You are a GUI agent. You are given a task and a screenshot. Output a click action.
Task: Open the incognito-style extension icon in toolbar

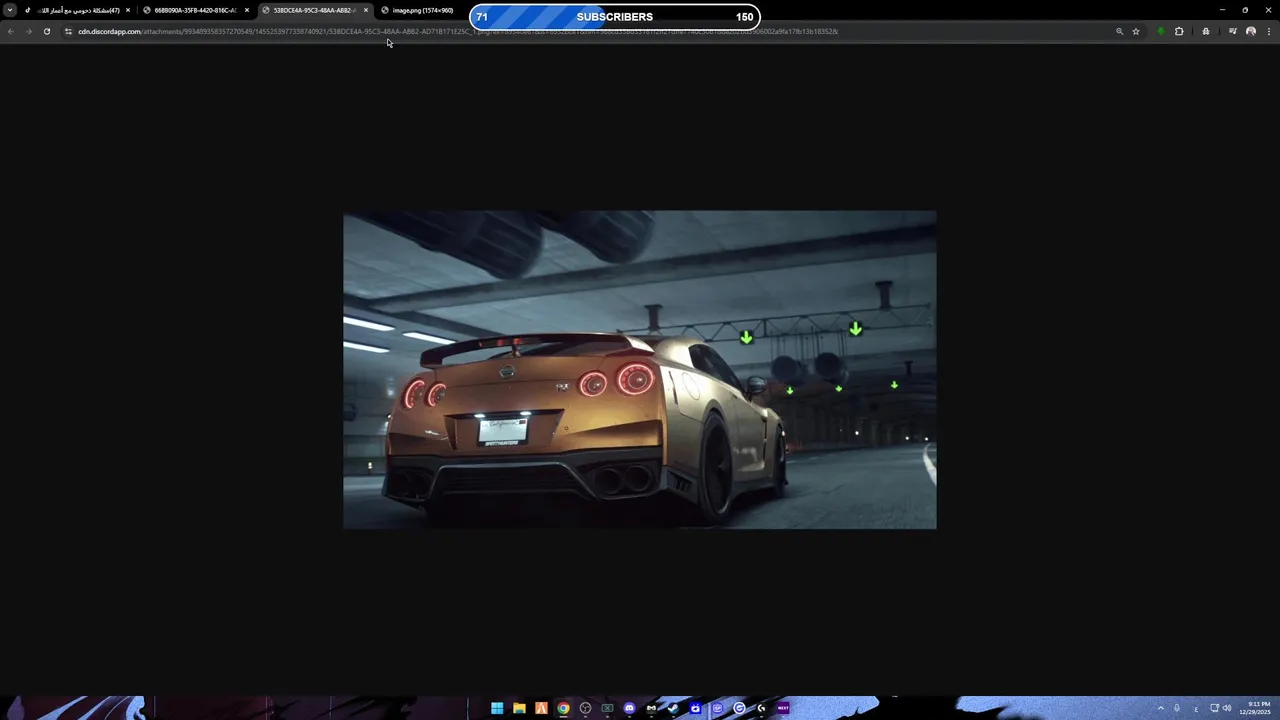pyautogui.click(x=1206, y=31)
